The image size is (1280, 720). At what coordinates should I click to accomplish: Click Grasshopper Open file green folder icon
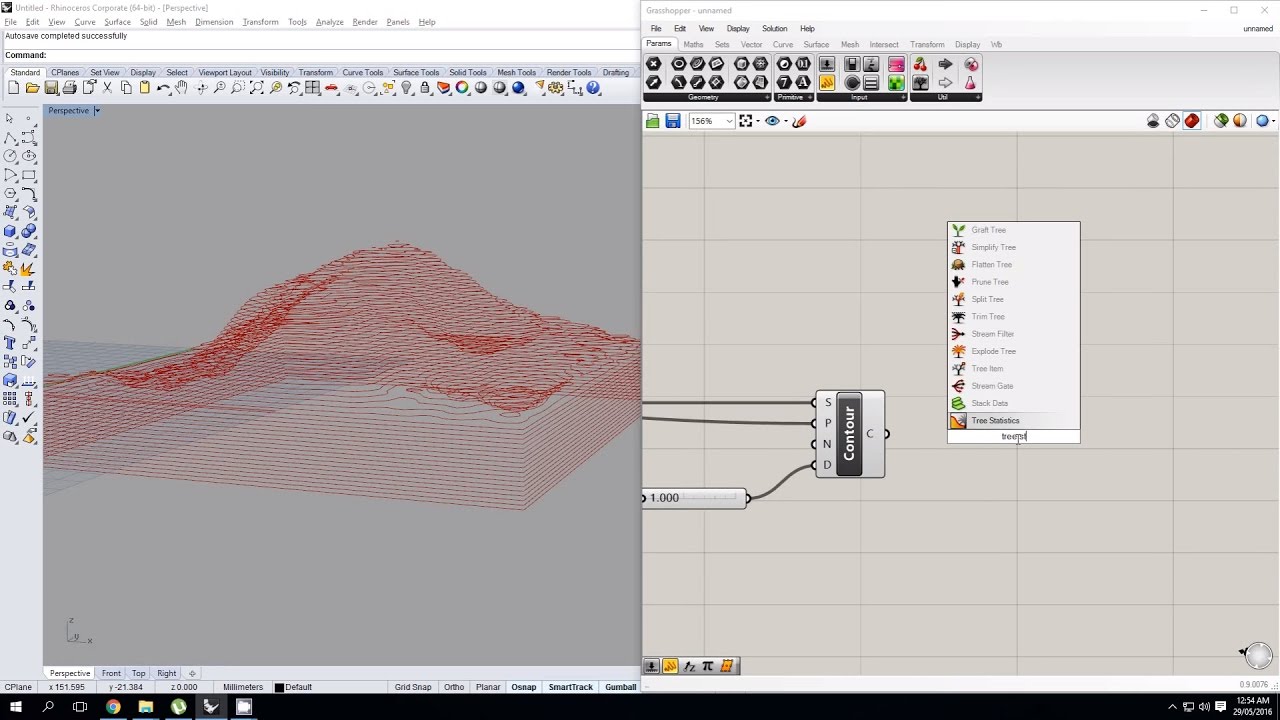point(652,121)
